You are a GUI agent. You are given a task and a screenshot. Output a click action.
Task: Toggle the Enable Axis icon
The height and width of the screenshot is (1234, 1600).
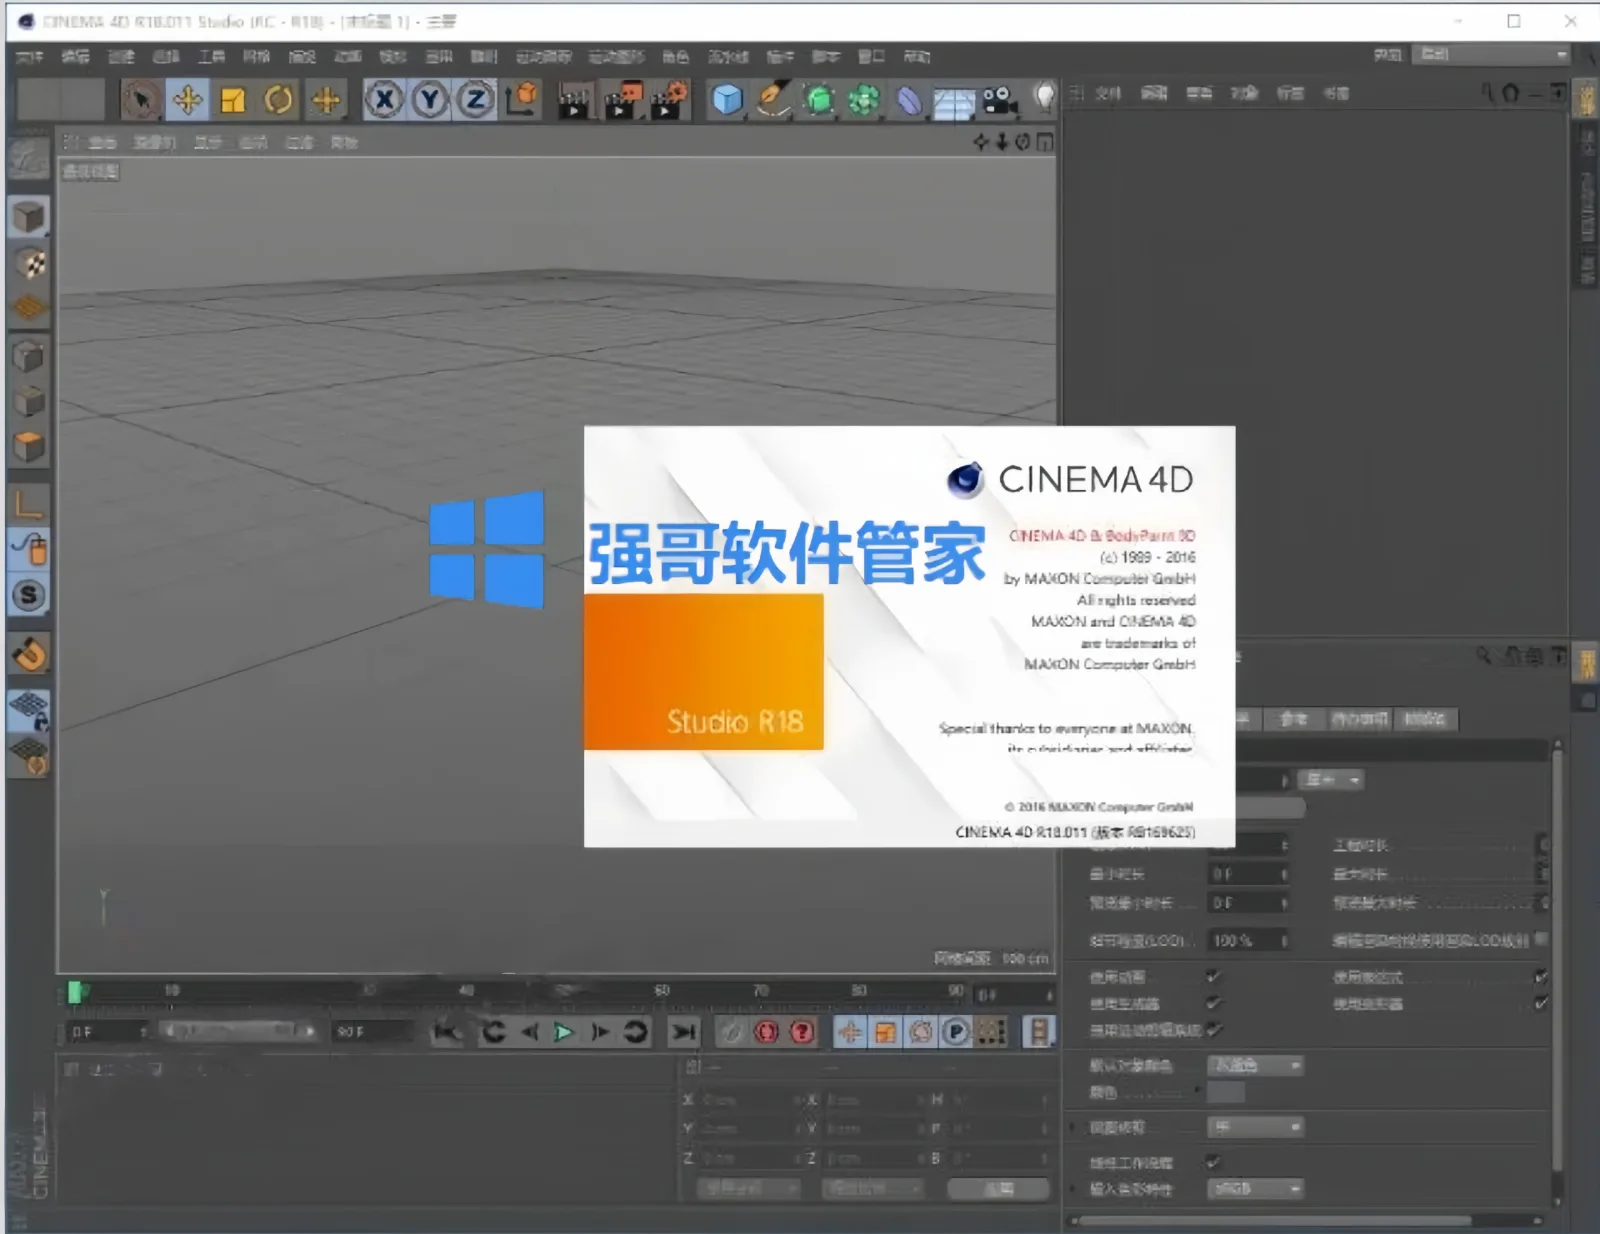[29, 503]
